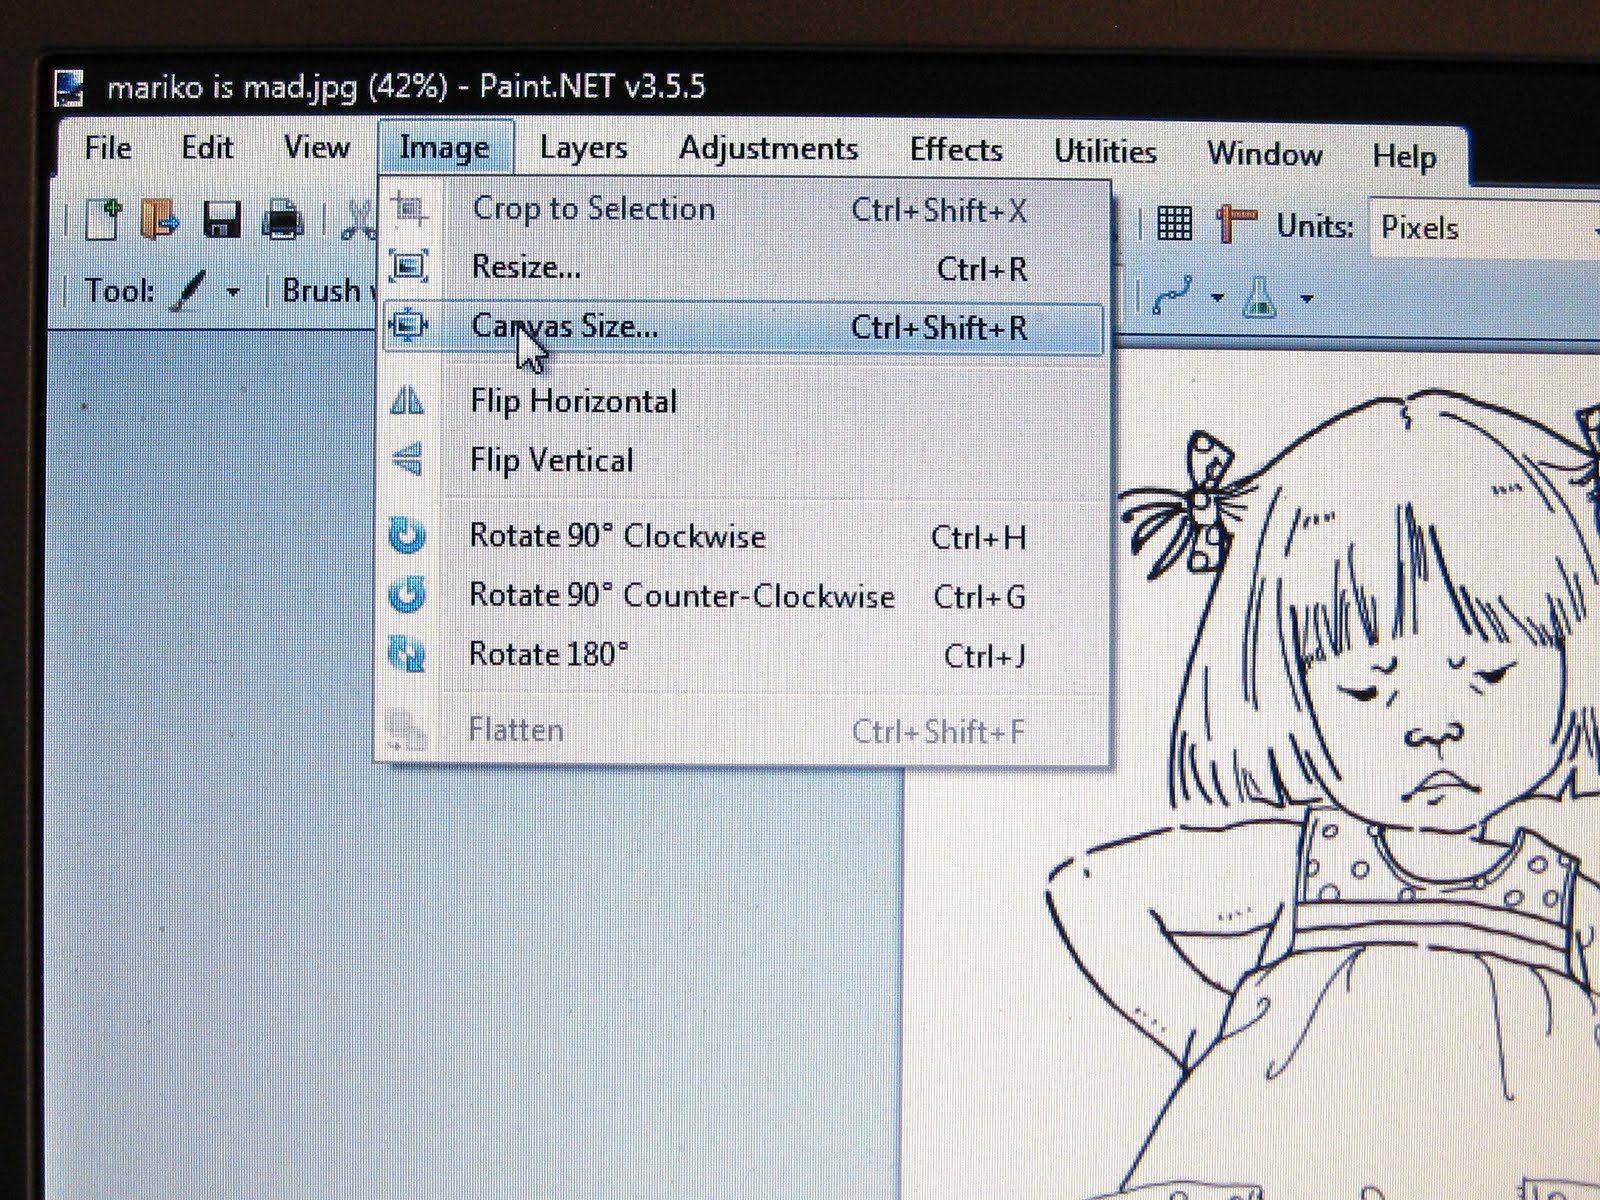1600x1200 pixels.
Task: Open the line style dropdown arrow
Action: 1218,297
